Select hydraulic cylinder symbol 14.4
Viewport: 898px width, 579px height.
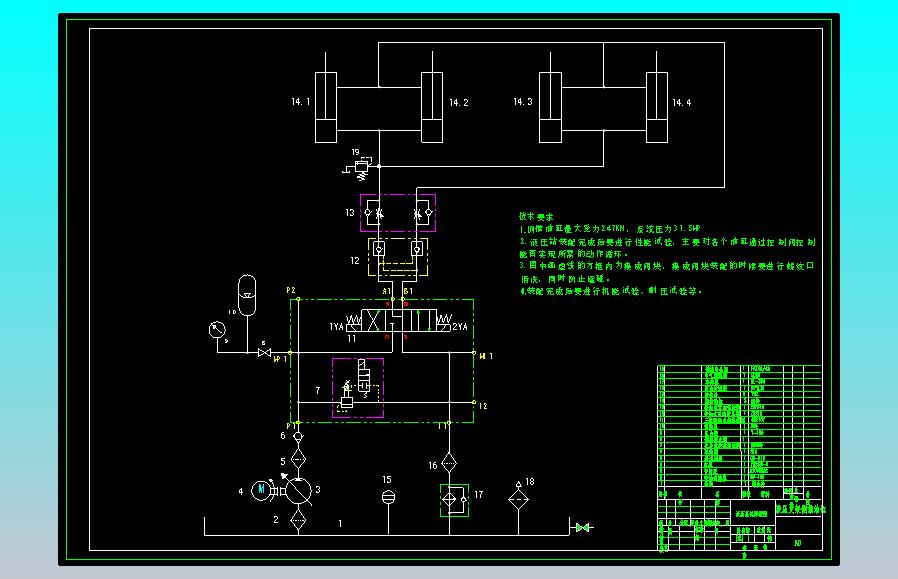657,107
